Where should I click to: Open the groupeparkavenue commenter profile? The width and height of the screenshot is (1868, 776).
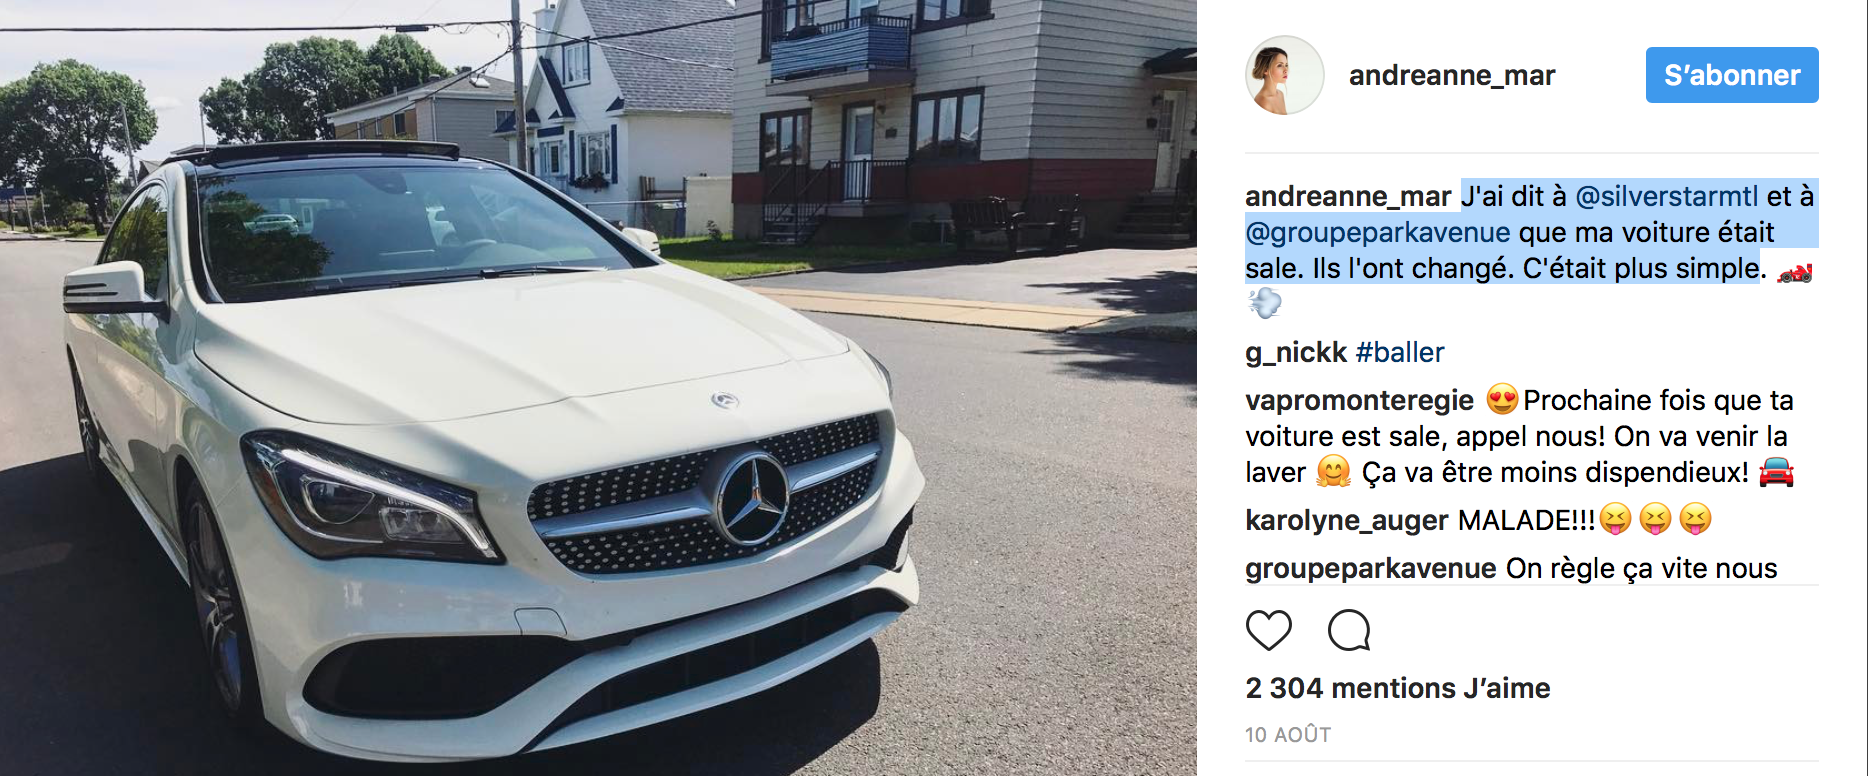[x=1371, y=569]
